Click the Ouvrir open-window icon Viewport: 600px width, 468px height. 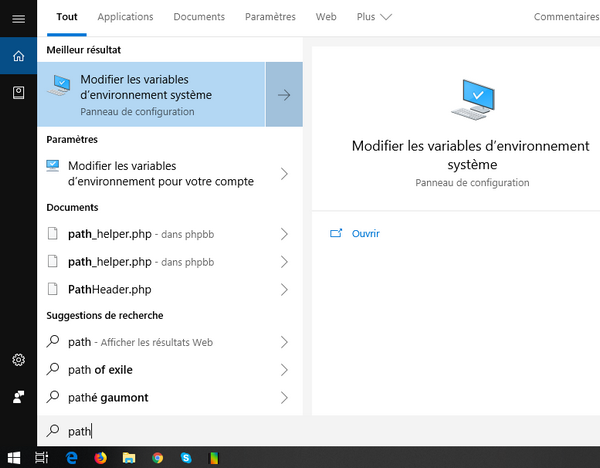(x=336, y=233)
